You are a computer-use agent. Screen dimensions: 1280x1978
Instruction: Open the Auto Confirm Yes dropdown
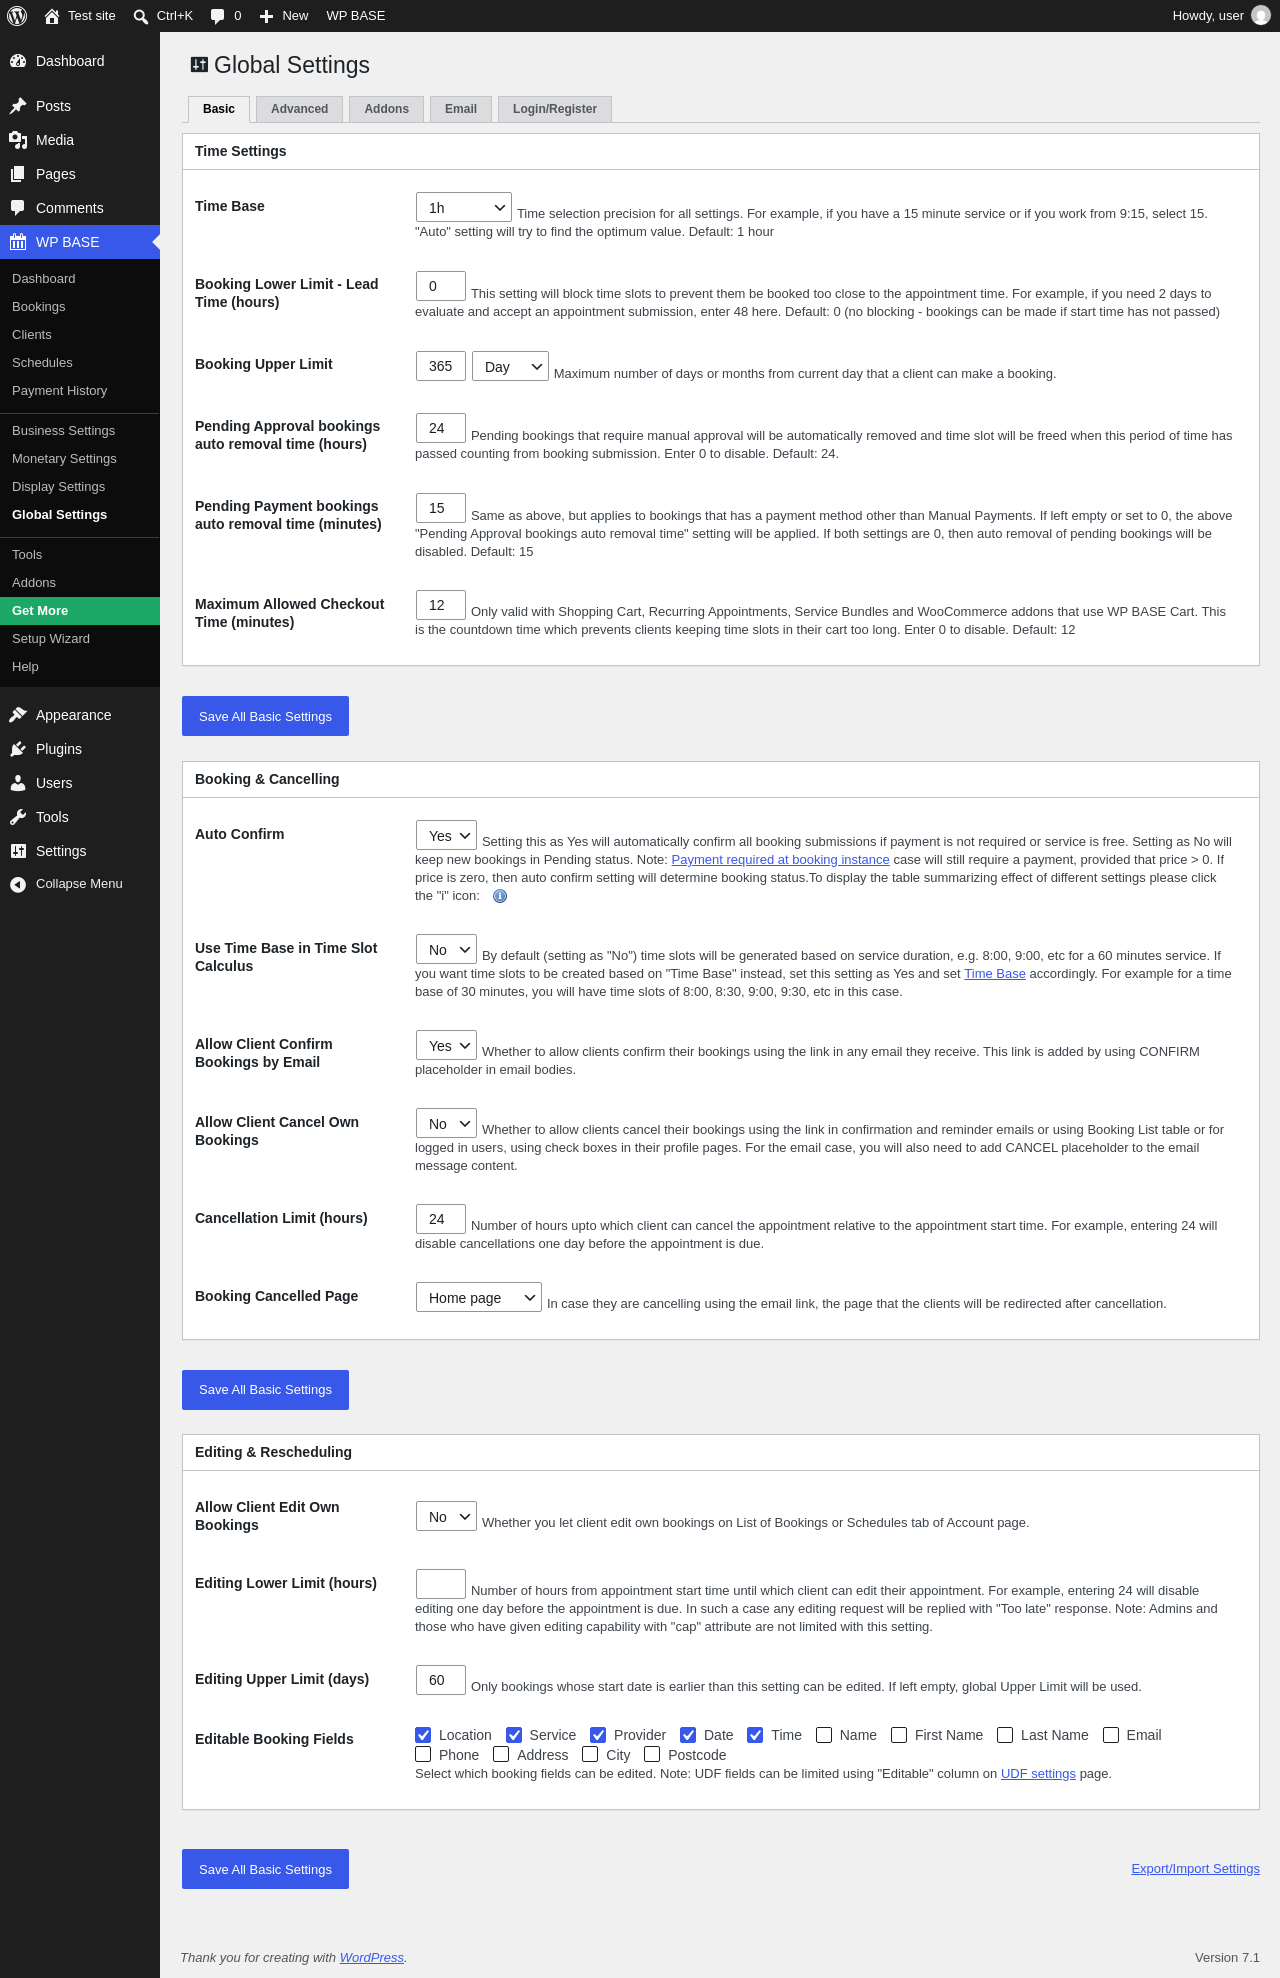(x=446, y=835)
